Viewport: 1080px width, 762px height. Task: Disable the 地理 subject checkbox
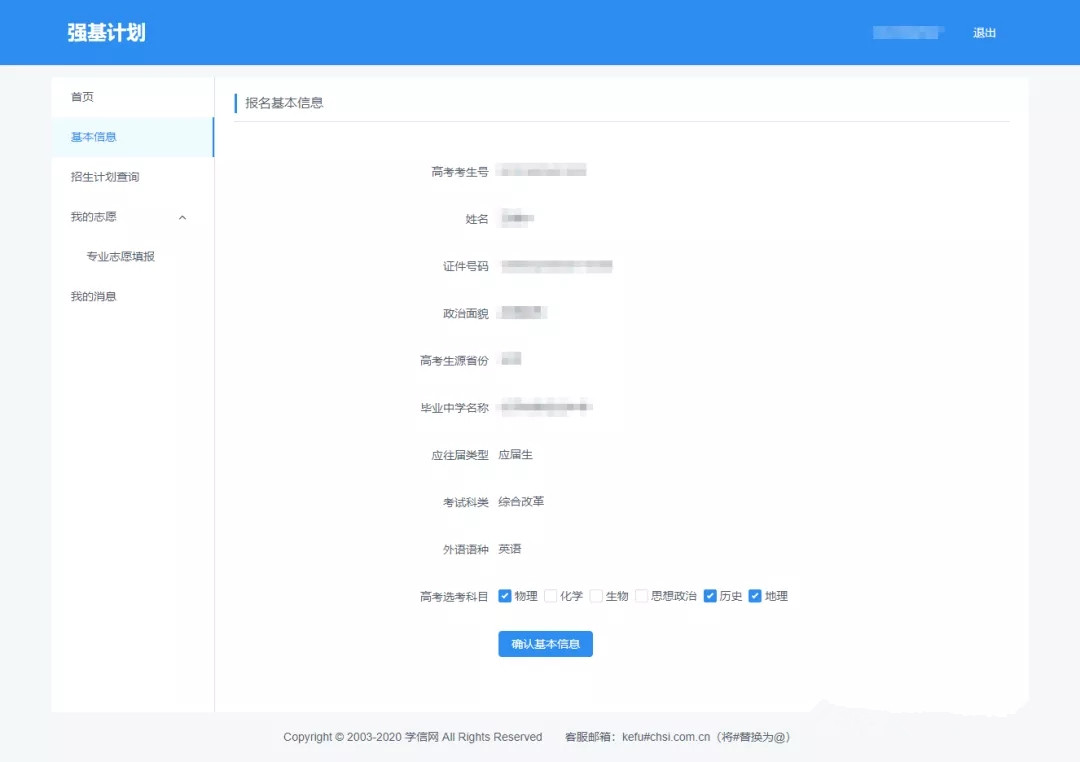pyautogui.click(x=756, y=595)
